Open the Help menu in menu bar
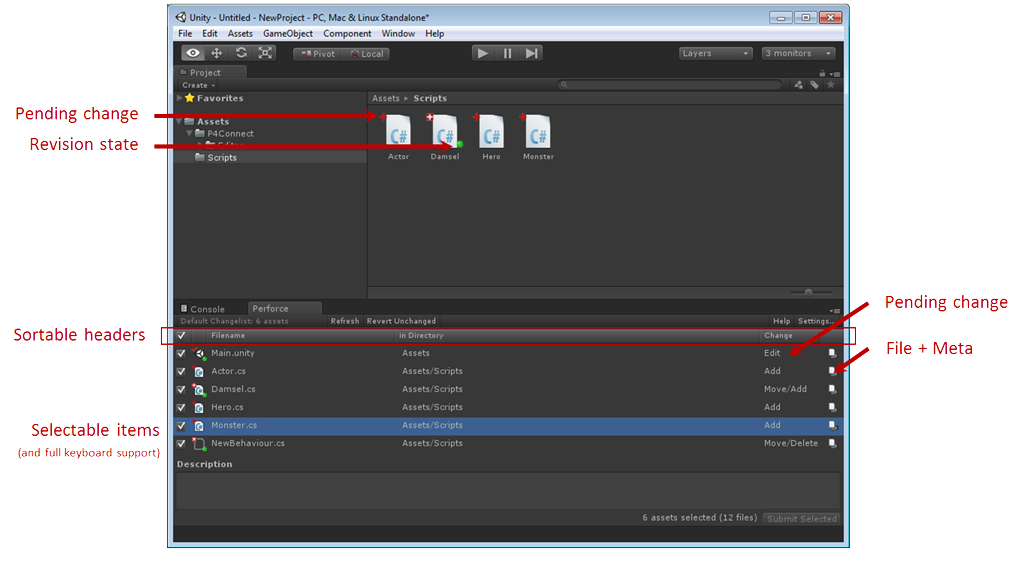The image size is (1024, 571). [434, 33]
